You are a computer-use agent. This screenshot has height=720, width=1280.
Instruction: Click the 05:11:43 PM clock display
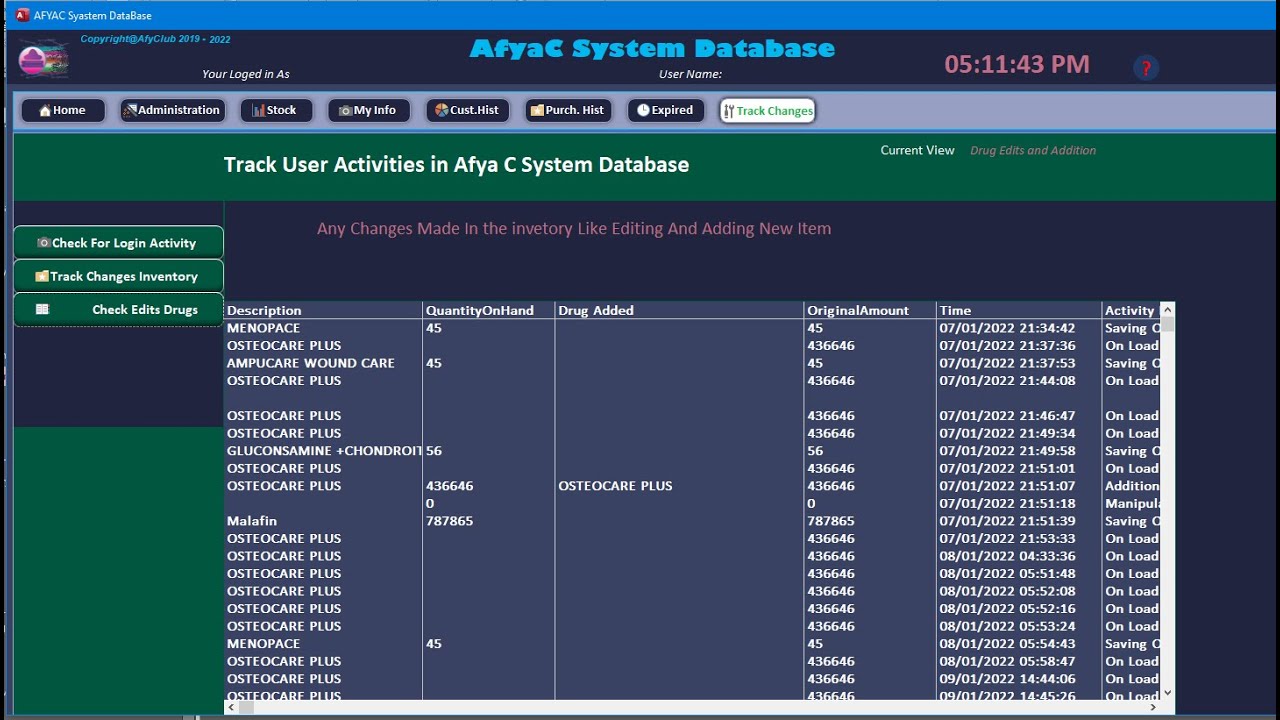click(1017, 64)
